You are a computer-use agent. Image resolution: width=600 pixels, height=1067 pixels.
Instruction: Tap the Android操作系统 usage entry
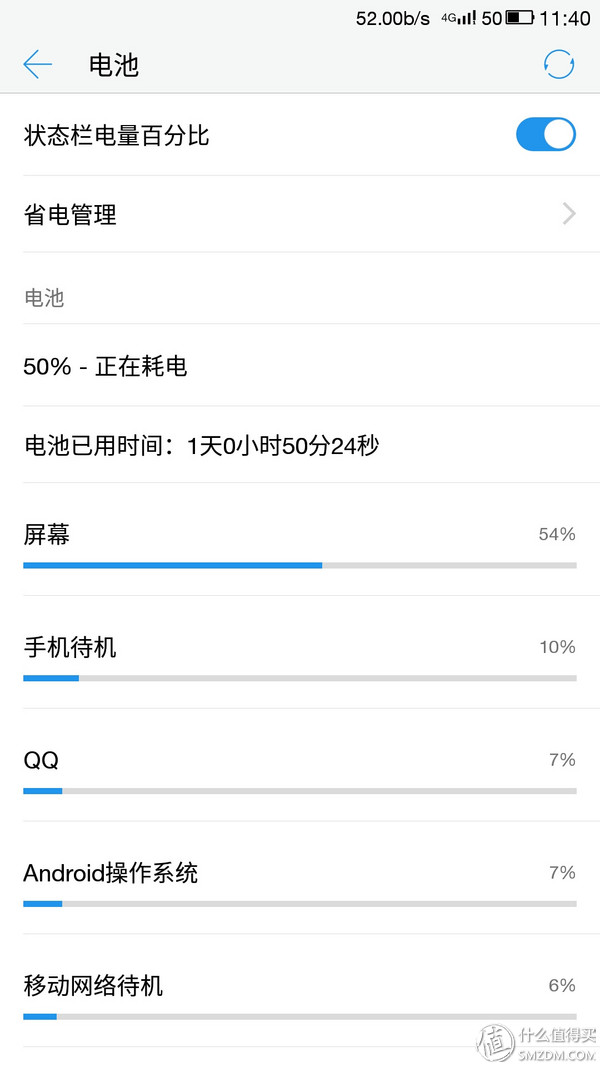tap(300, 878)
